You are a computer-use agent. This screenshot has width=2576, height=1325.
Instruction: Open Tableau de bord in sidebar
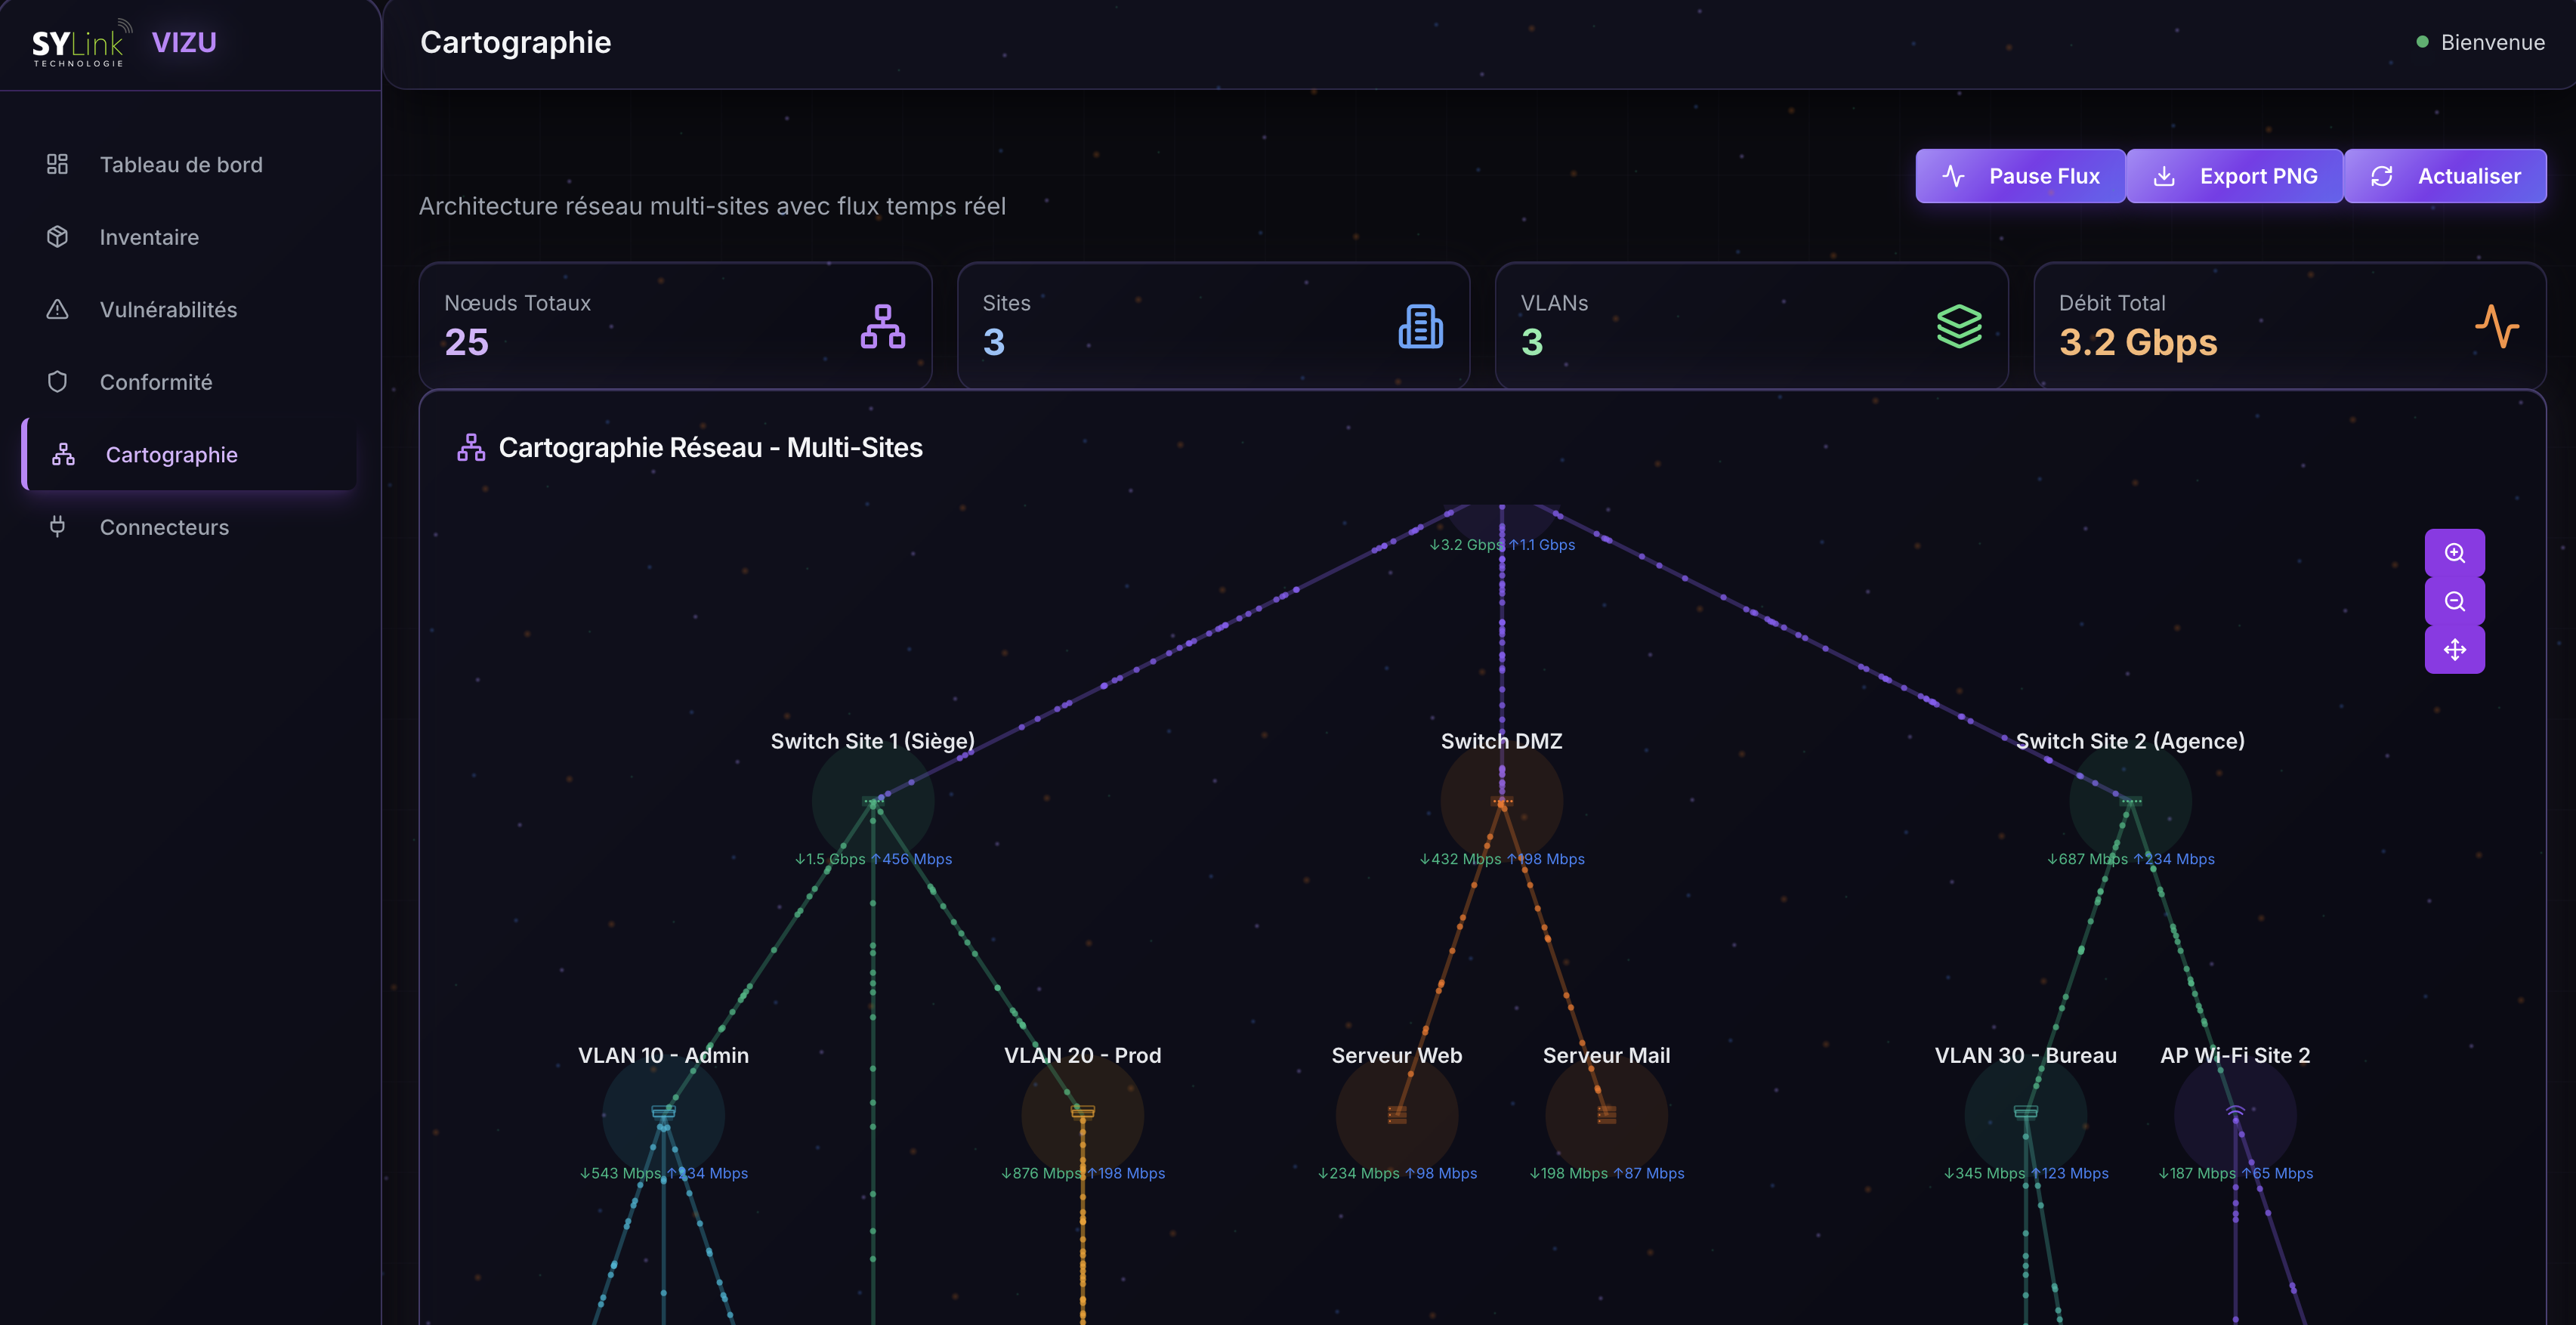pyautogui.click(x=181, y=164)
